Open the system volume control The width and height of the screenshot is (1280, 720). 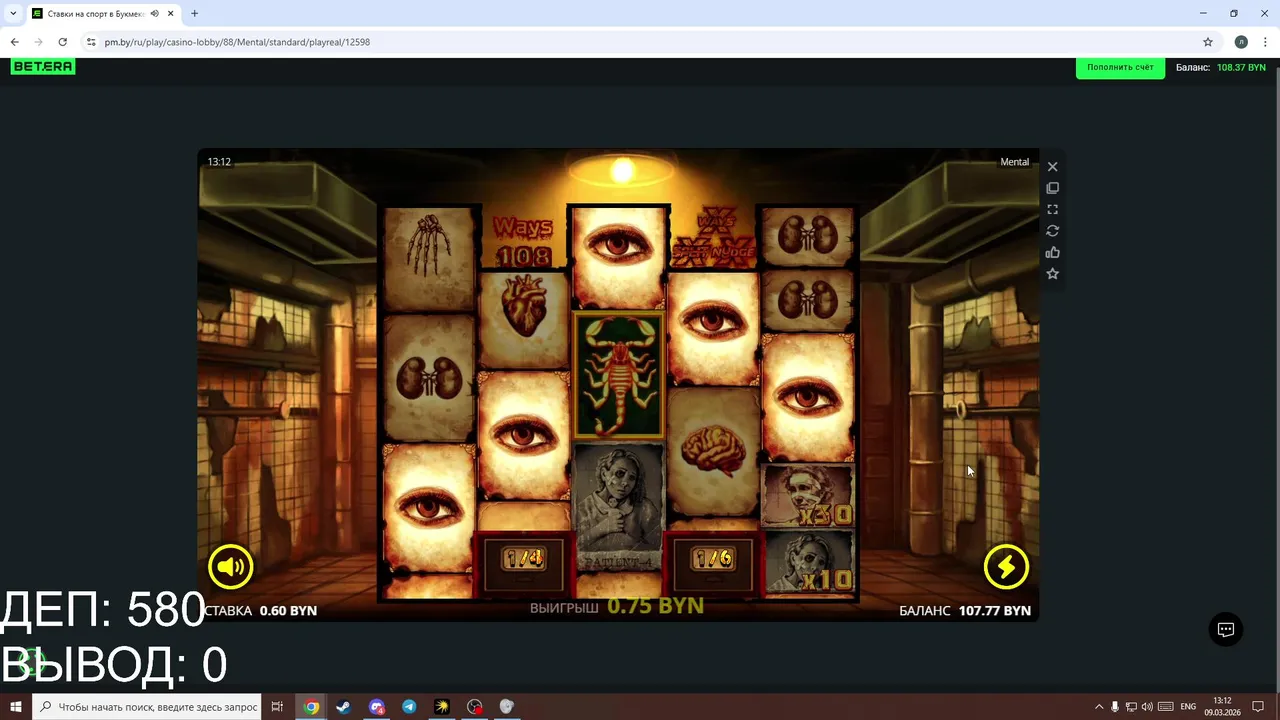[x=1147, y=707]
